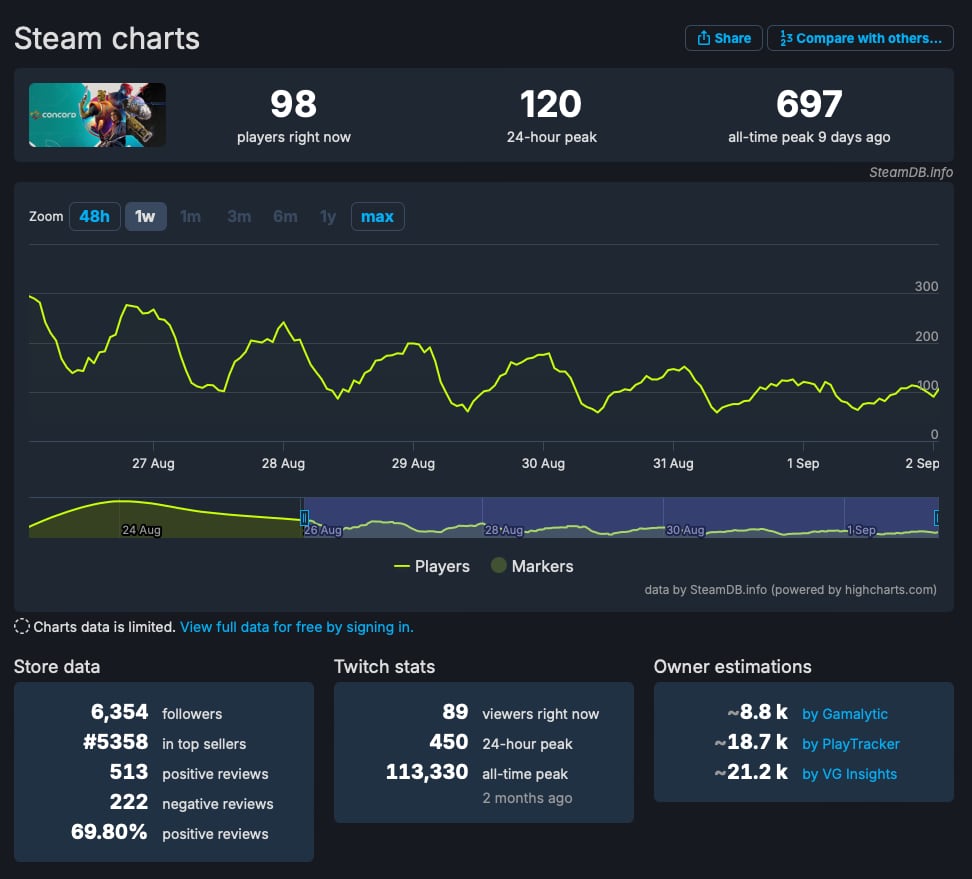
Task: Click the dashed circle limited-data icon
Action: (x=22, y=627)
